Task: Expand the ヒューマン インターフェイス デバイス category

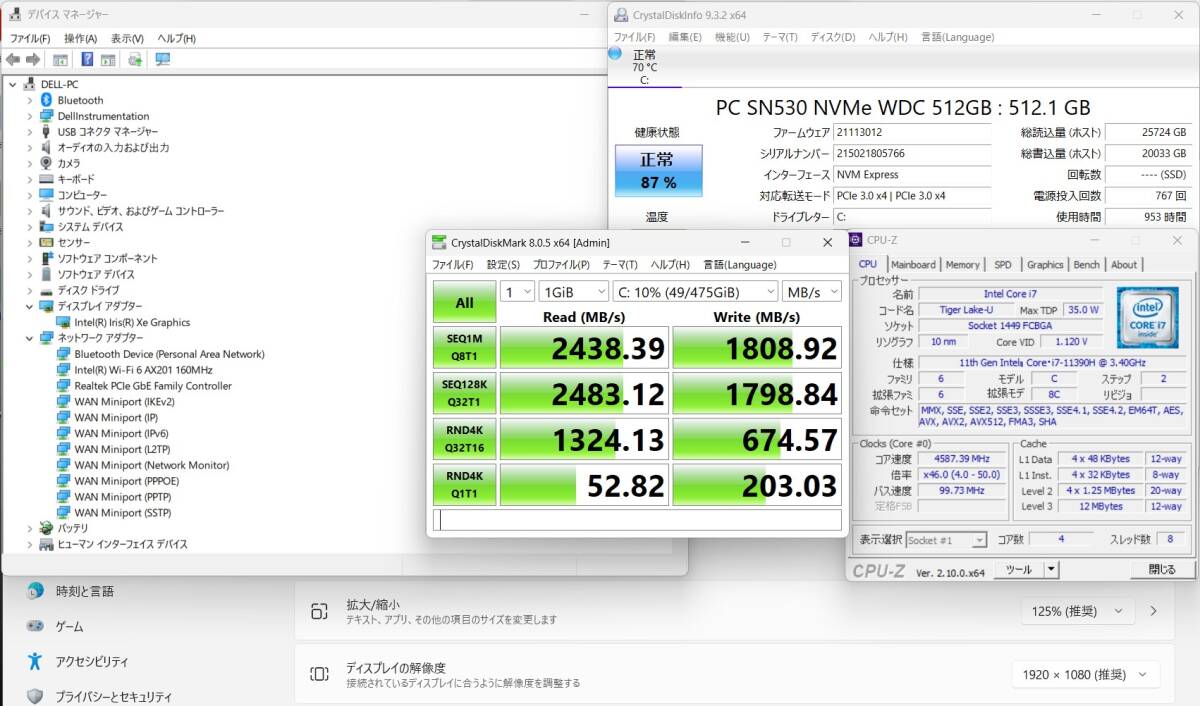Action: coord(29,544)
